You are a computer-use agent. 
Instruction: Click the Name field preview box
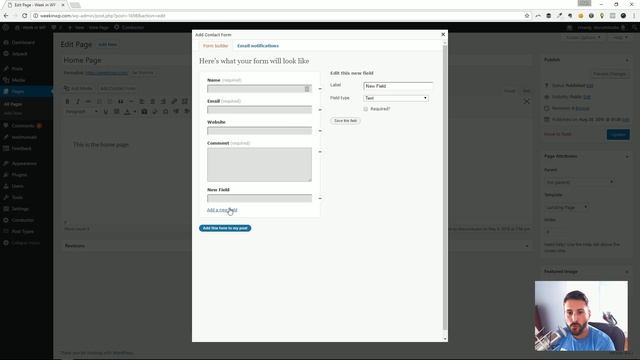tap(259, 89)
